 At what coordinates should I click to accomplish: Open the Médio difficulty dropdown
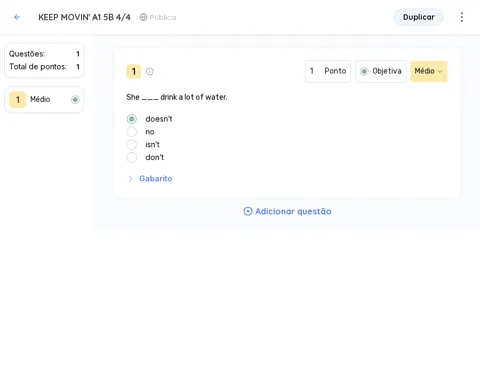[429, 71]
